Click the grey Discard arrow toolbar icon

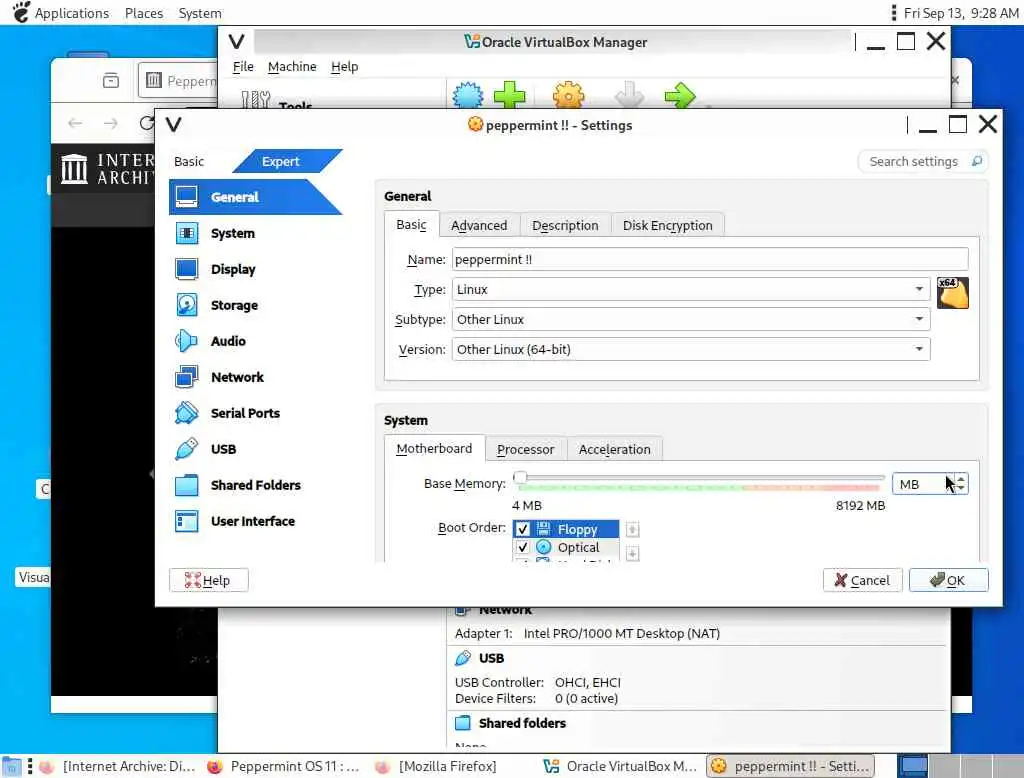[630, 95]
